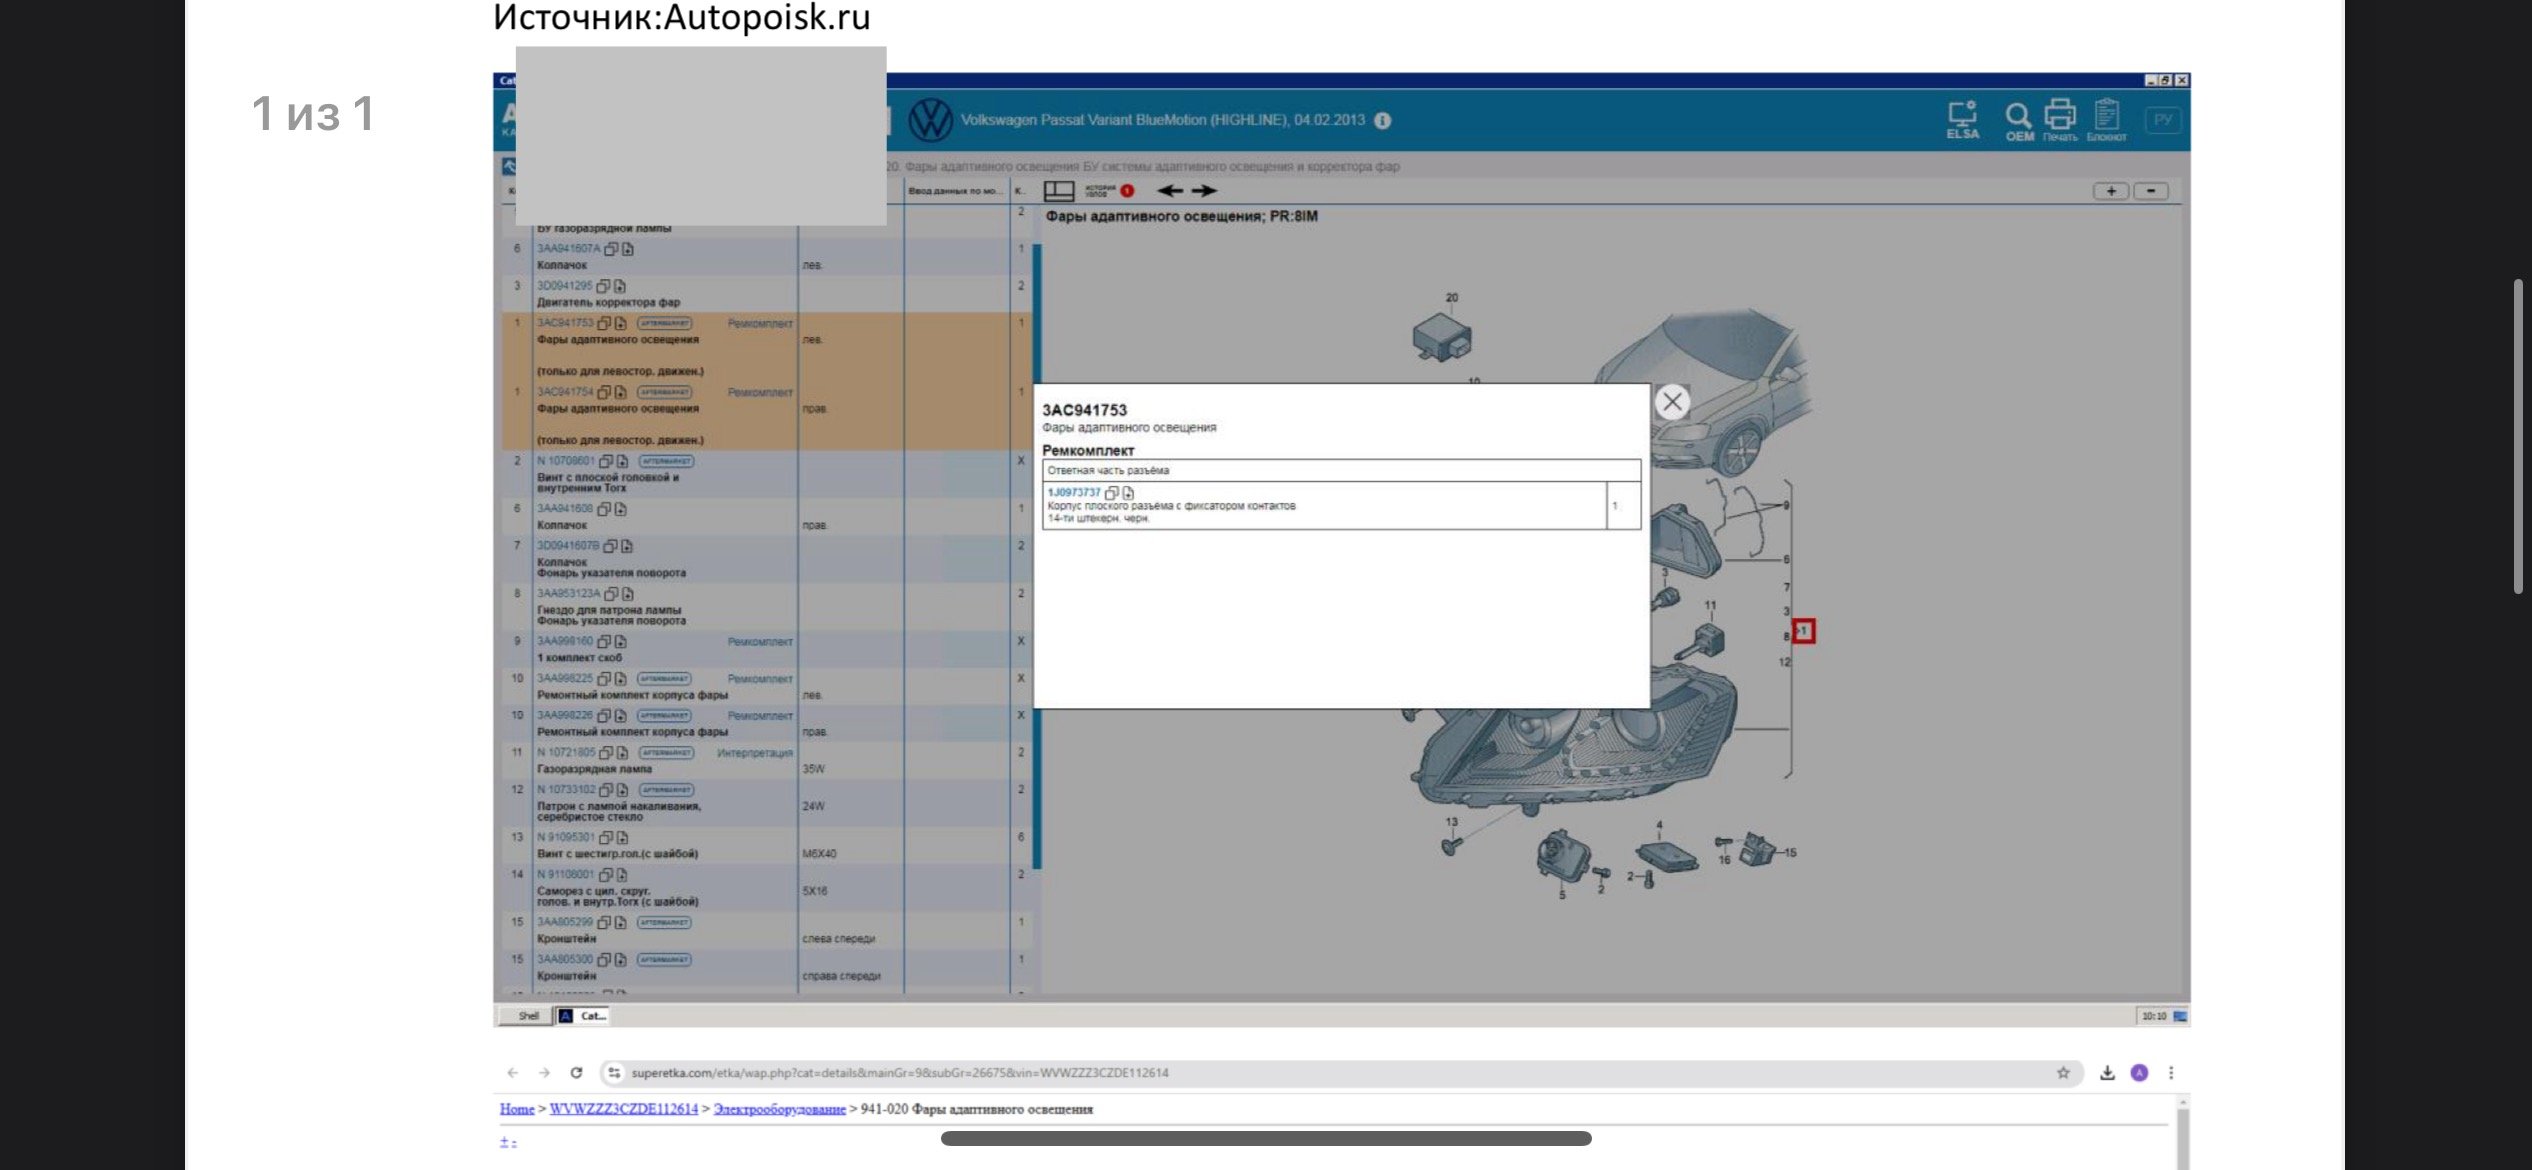Click the vehicle info icon next to date
Screen dimensions: 2532x1170
pos(1383,120)
